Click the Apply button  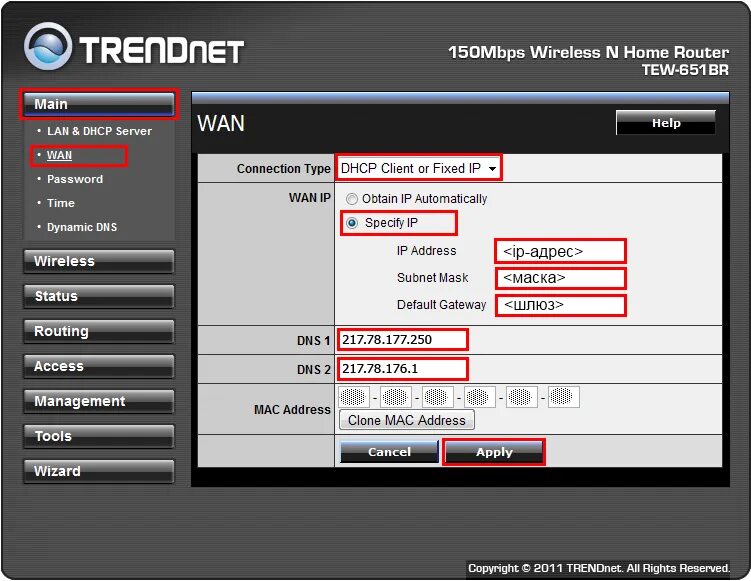494,452
